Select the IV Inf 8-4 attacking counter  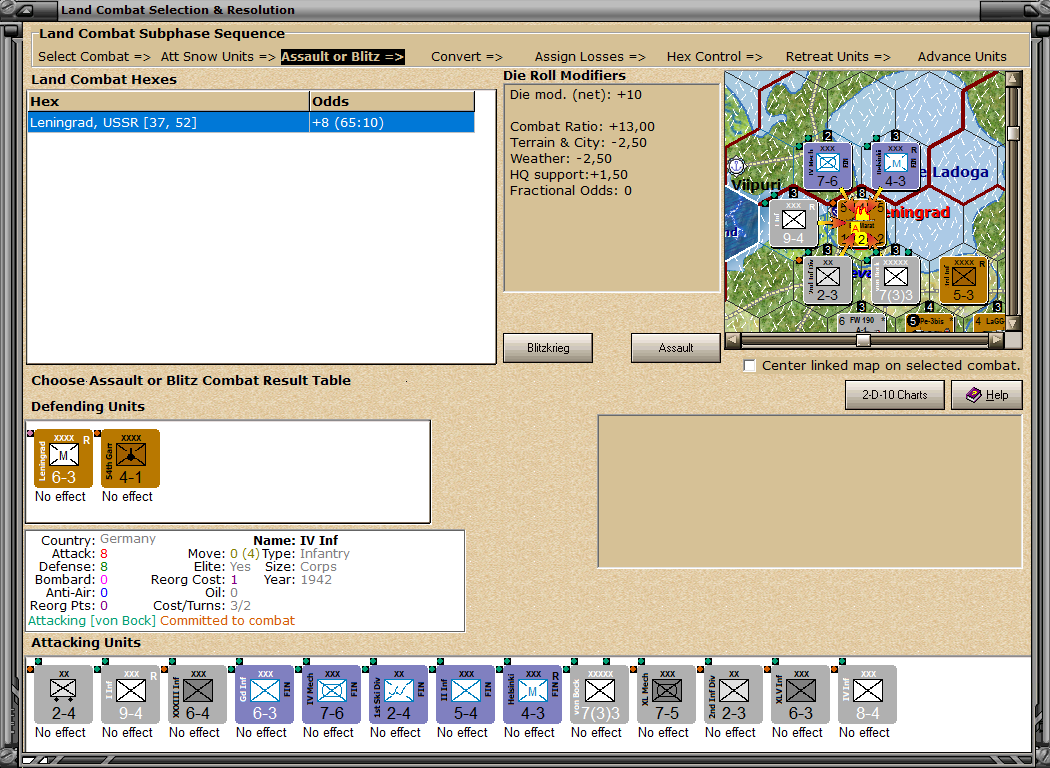tap(867, 694)
